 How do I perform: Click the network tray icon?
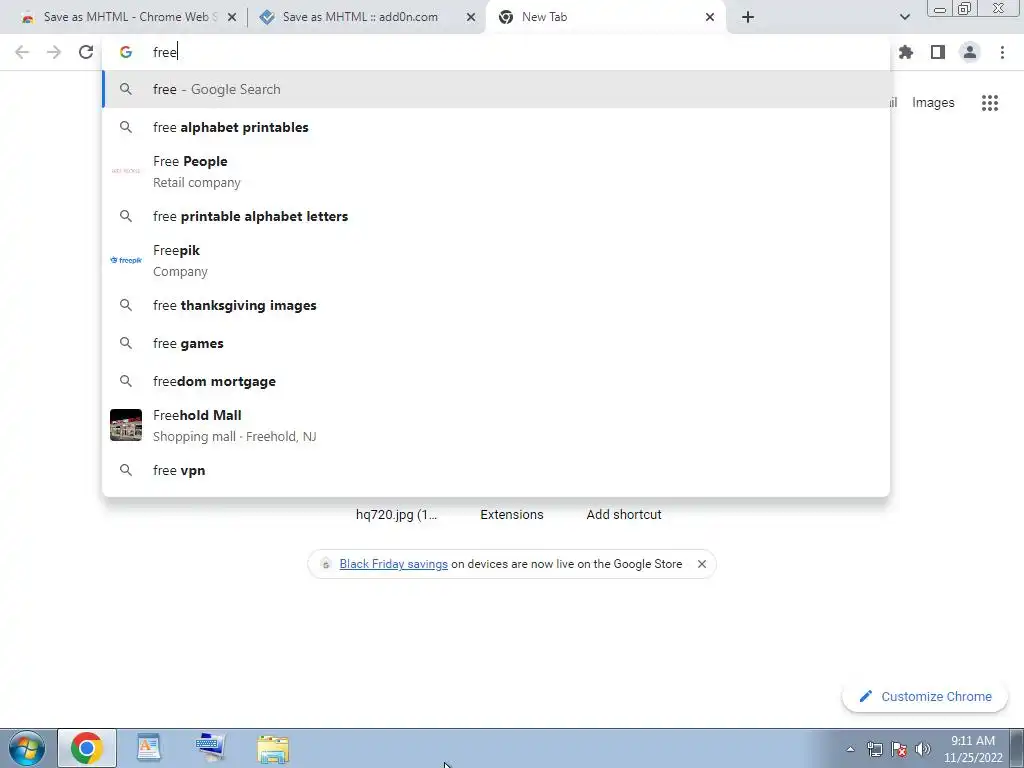[x=874, y=749]
